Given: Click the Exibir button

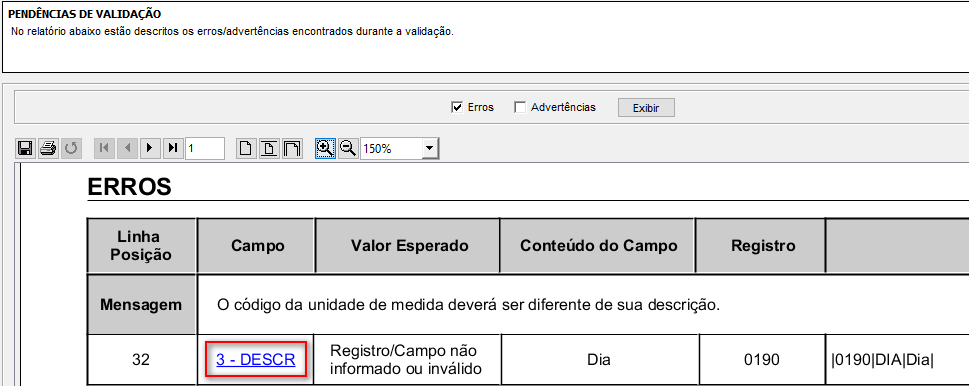Looking at the screenshot, I should pos(646,108).
